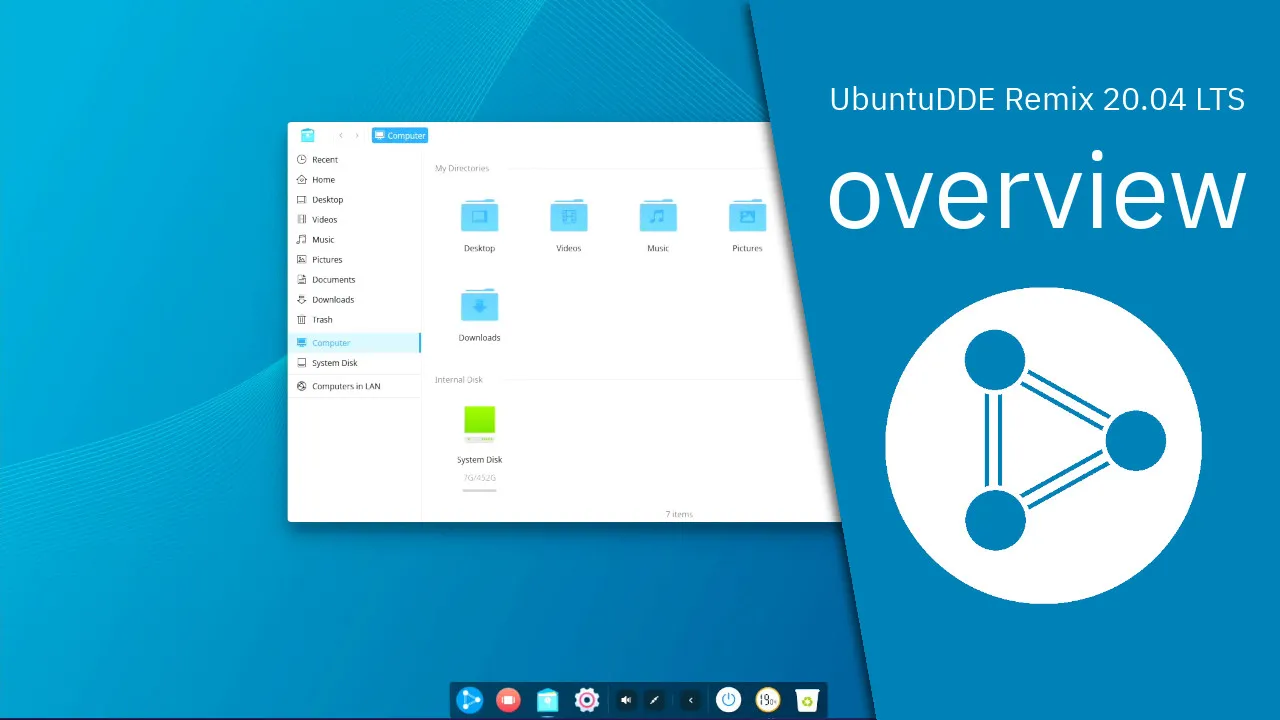This screenshot has width=1280, height=720.
Task: Click the System Disk usage bar
Action: point(480,490)
